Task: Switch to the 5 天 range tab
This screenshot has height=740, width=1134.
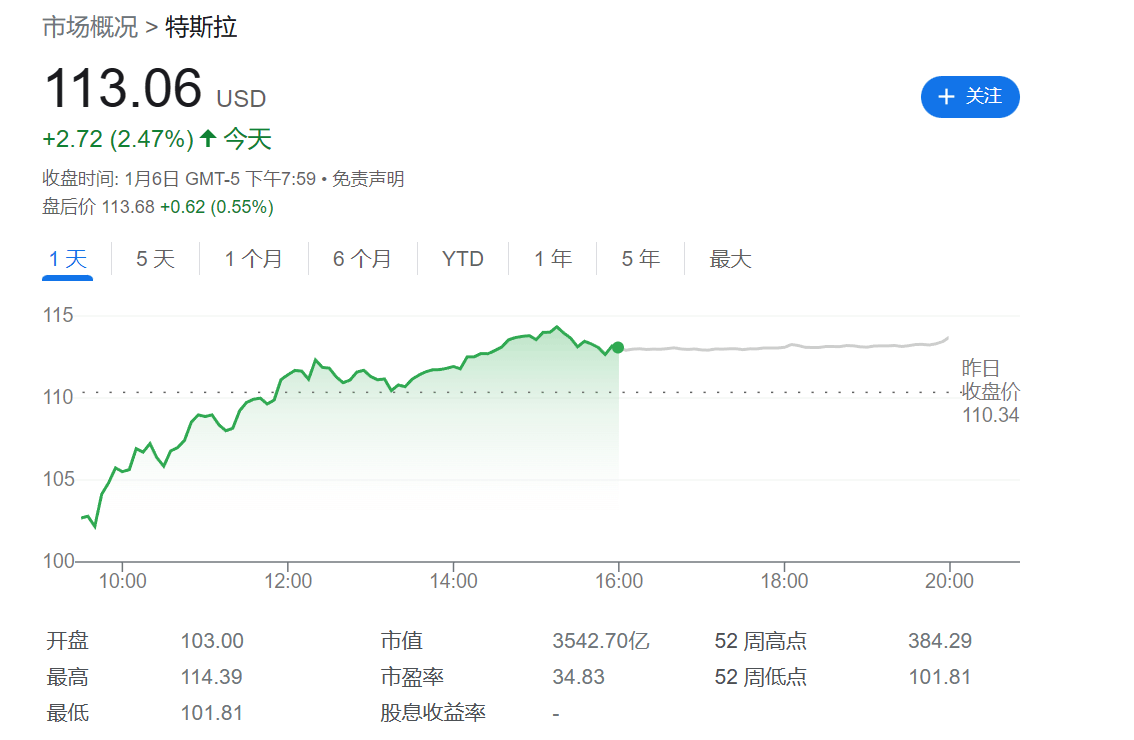Action: click(x=155, y=259)
